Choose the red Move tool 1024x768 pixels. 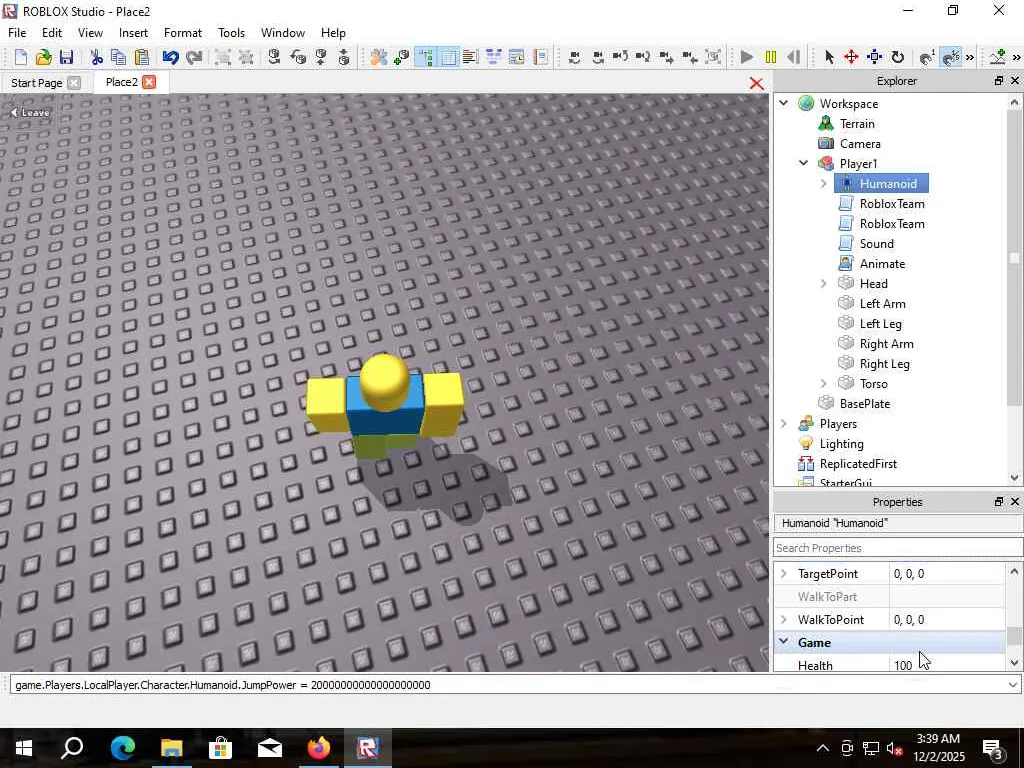click(x=851, y=57)
